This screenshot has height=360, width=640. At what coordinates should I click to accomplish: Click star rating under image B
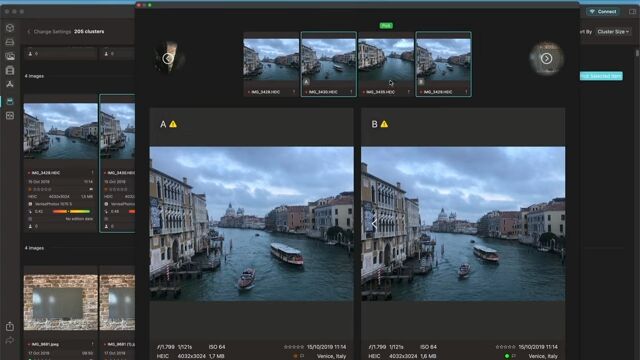pos(505,347)
